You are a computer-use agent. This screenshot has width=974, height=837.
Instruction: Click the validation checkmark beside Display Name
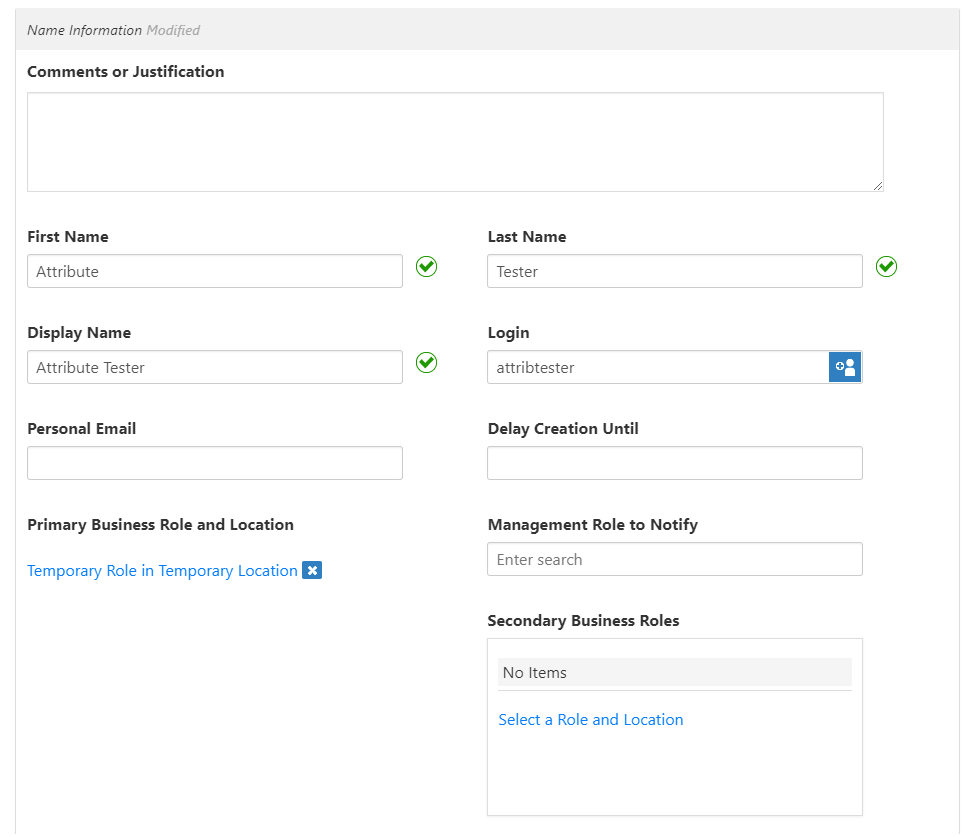pos(426,363)
